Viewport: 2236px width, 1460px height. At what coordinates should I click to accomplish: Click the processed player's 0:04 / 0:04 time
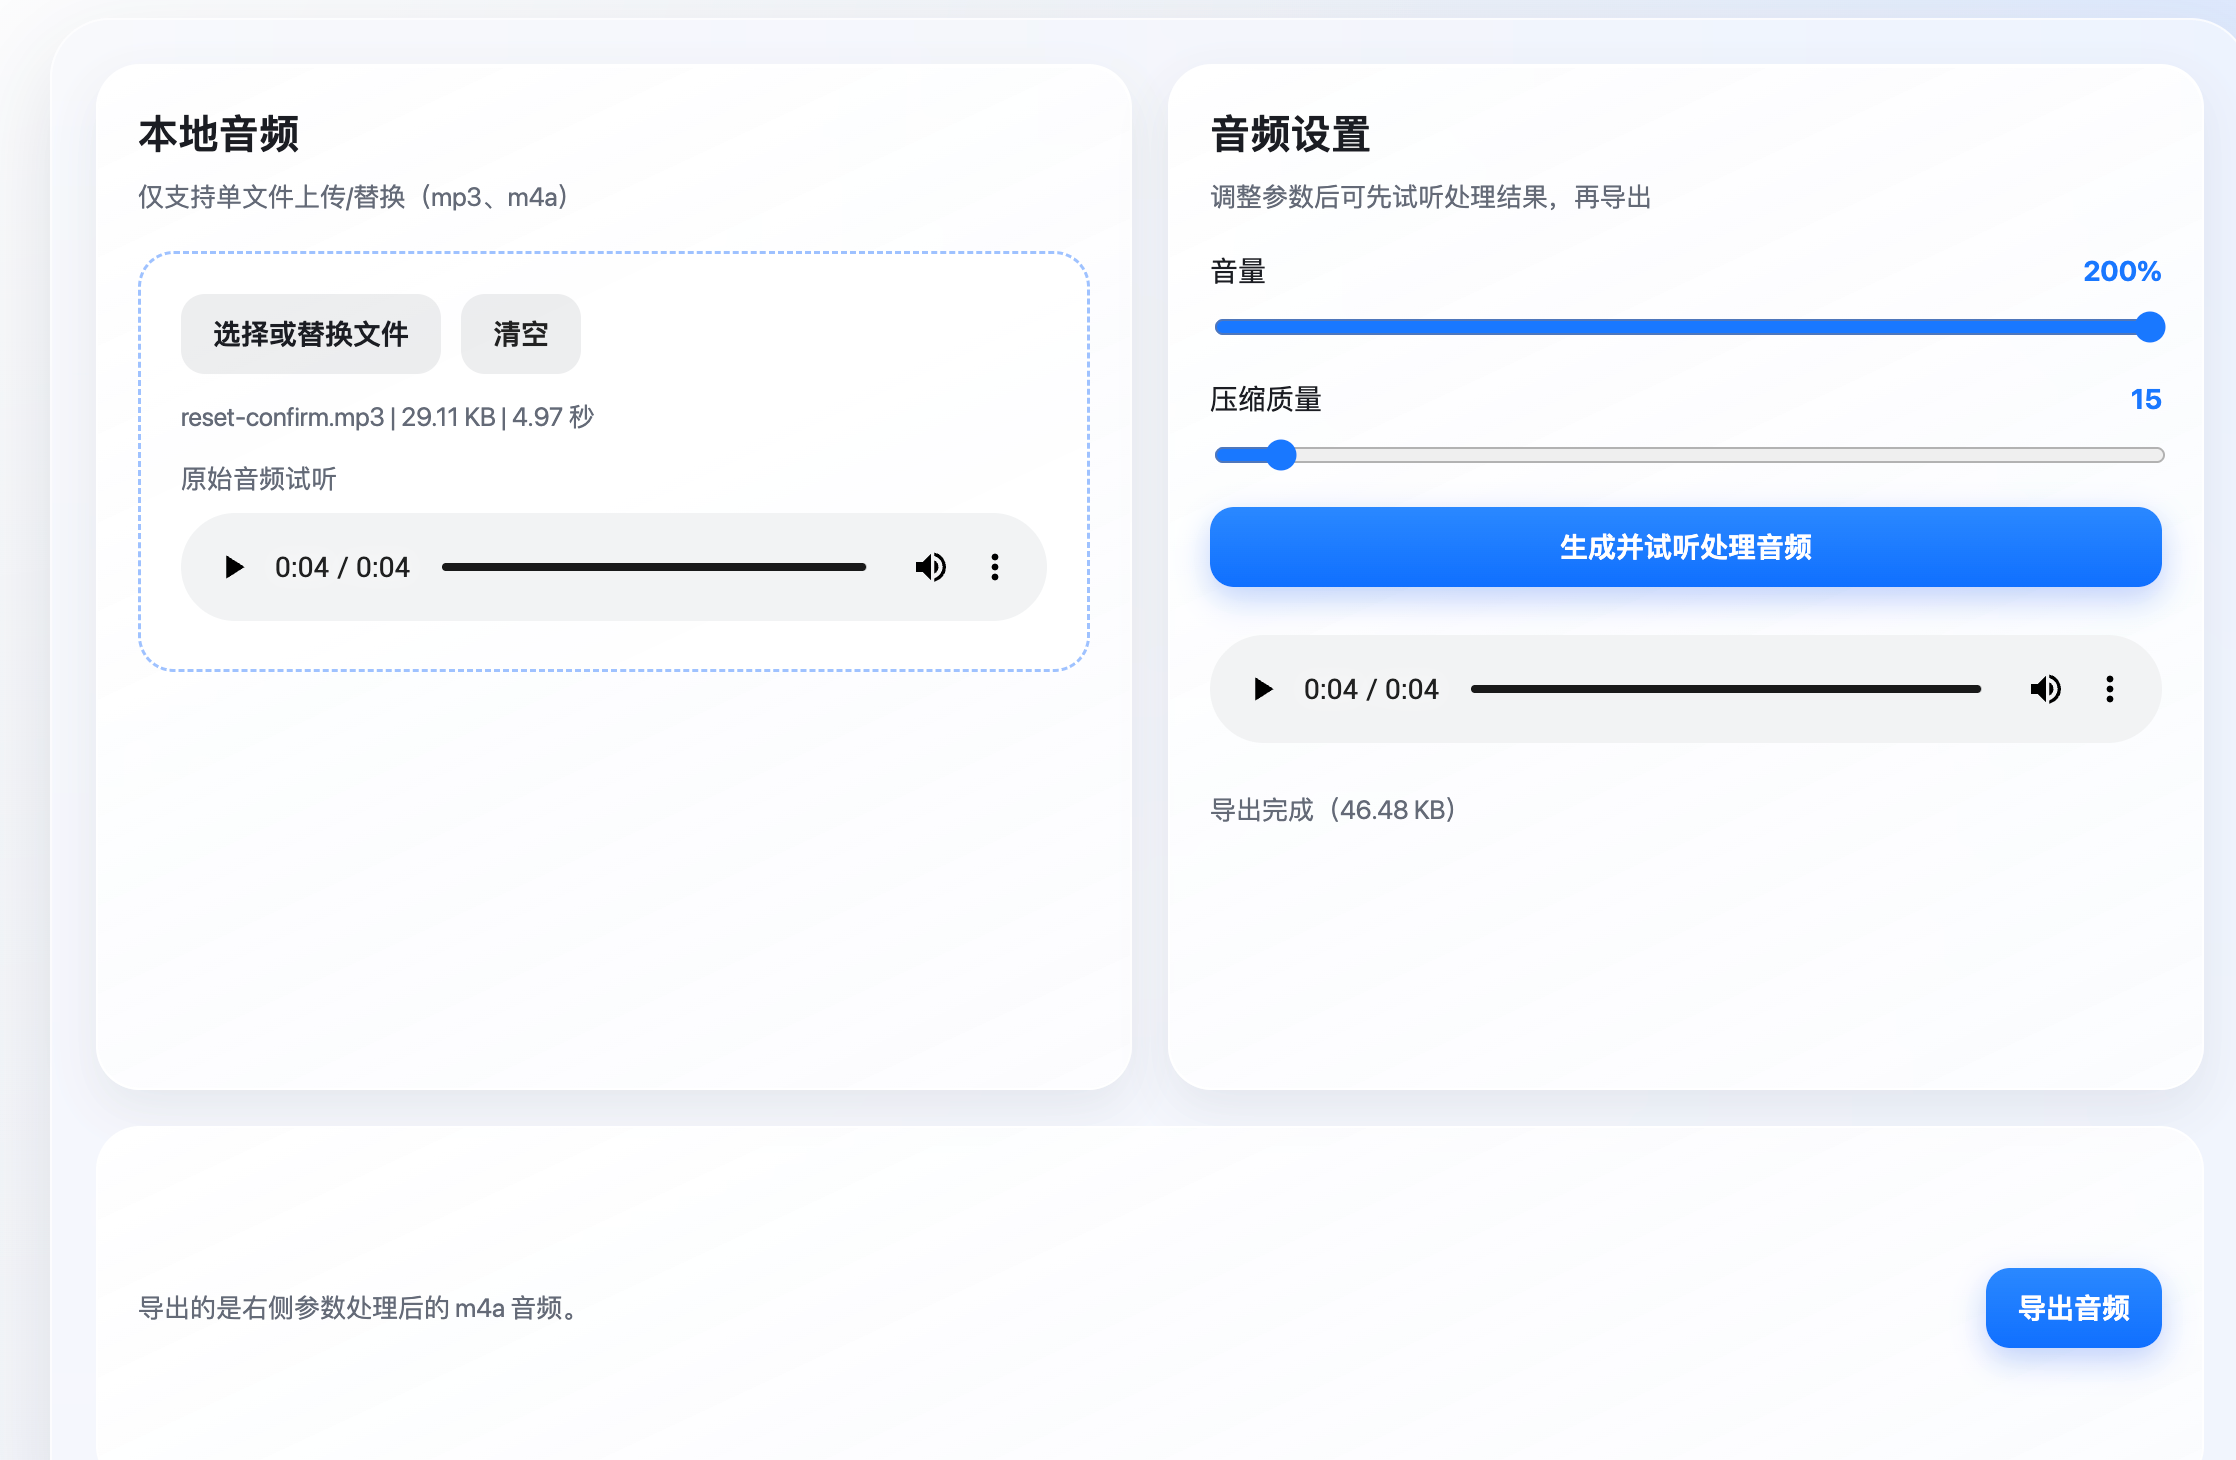click(1371, 689)
